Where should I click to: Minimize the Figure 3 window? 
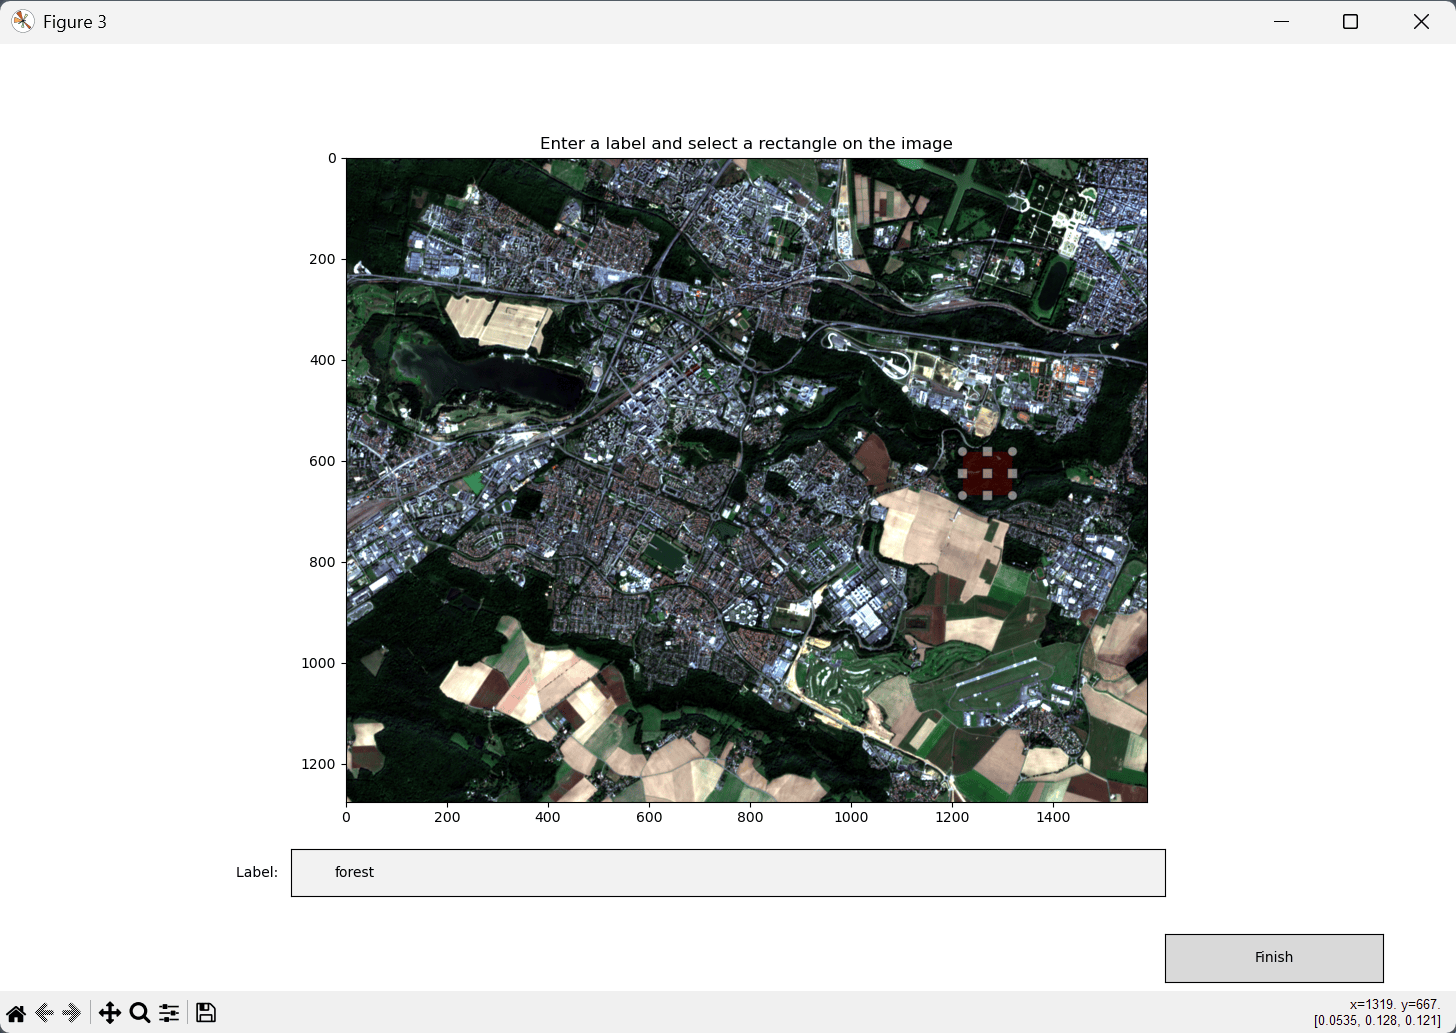(1281, 22)
